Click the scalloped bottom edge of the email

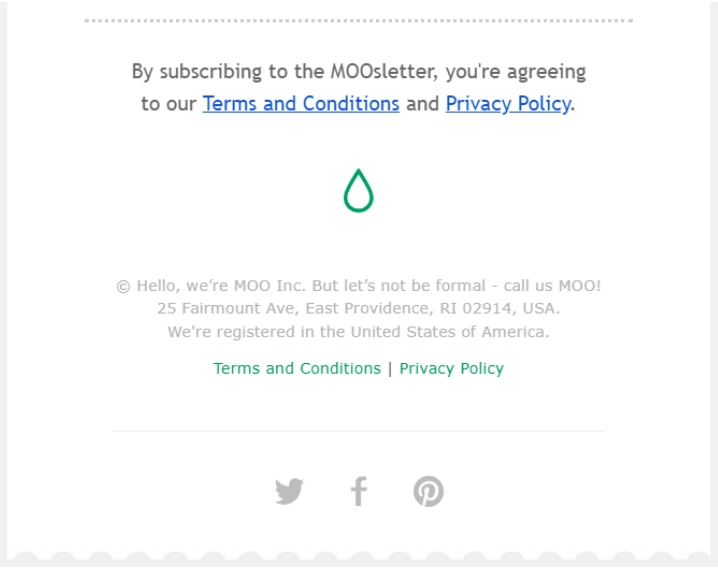358,556
